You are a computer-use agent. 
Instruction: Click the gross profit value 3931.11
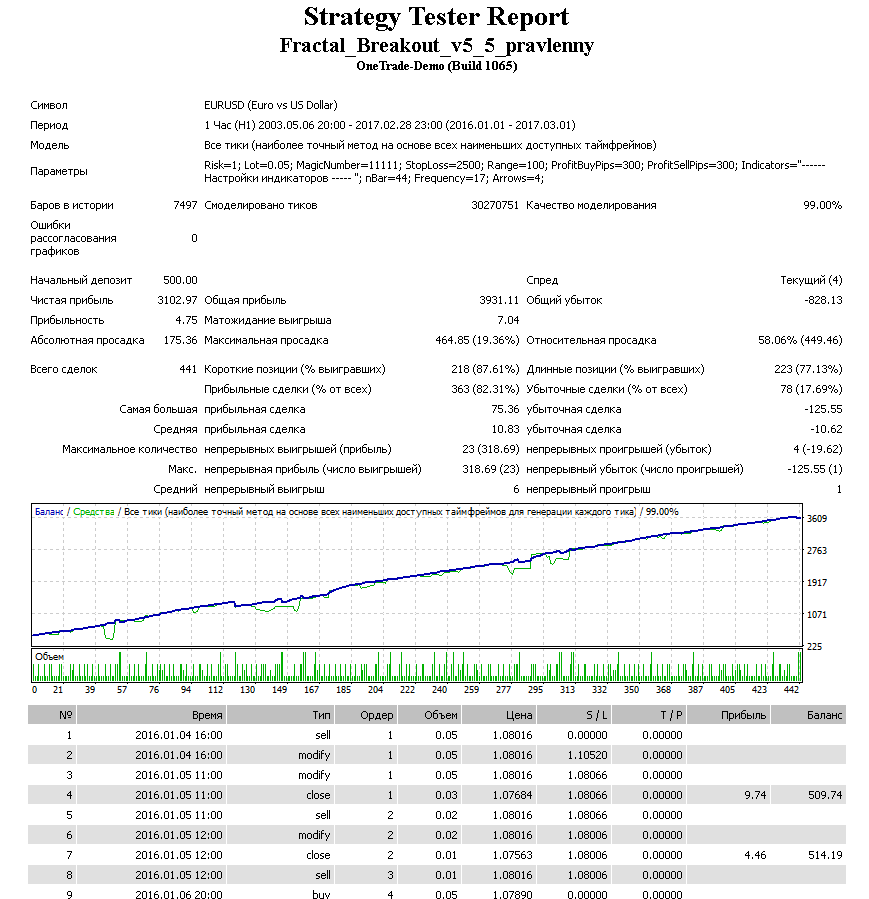[x=499, y=300]
